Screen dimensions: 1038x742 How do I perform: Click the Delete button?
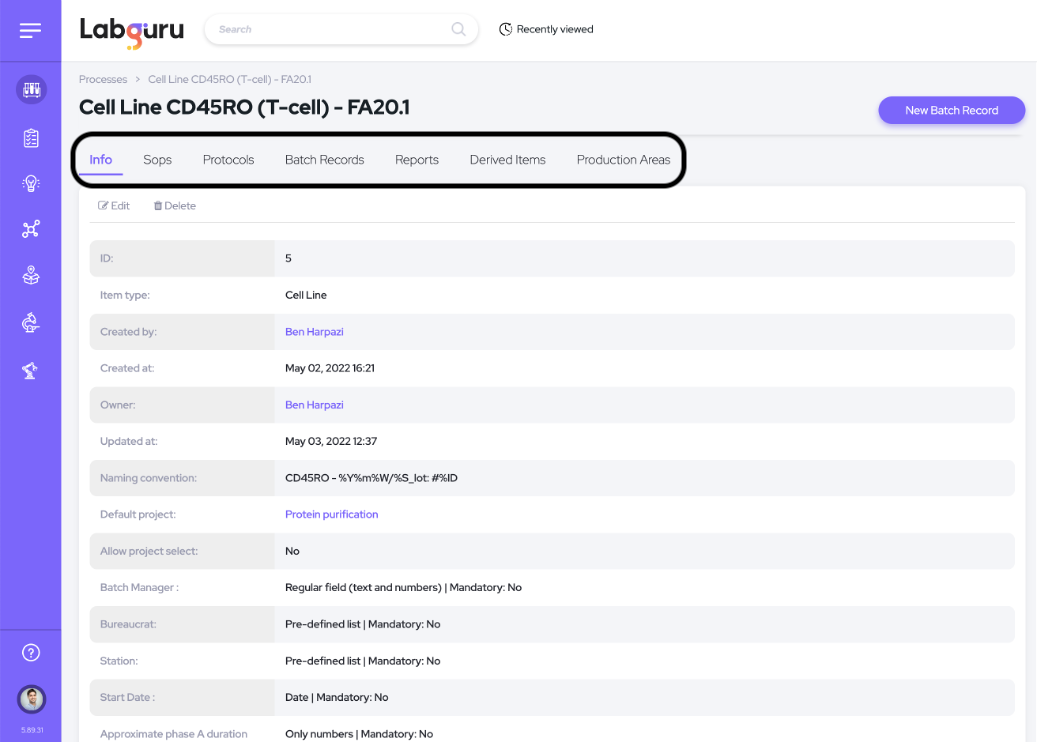174,206
